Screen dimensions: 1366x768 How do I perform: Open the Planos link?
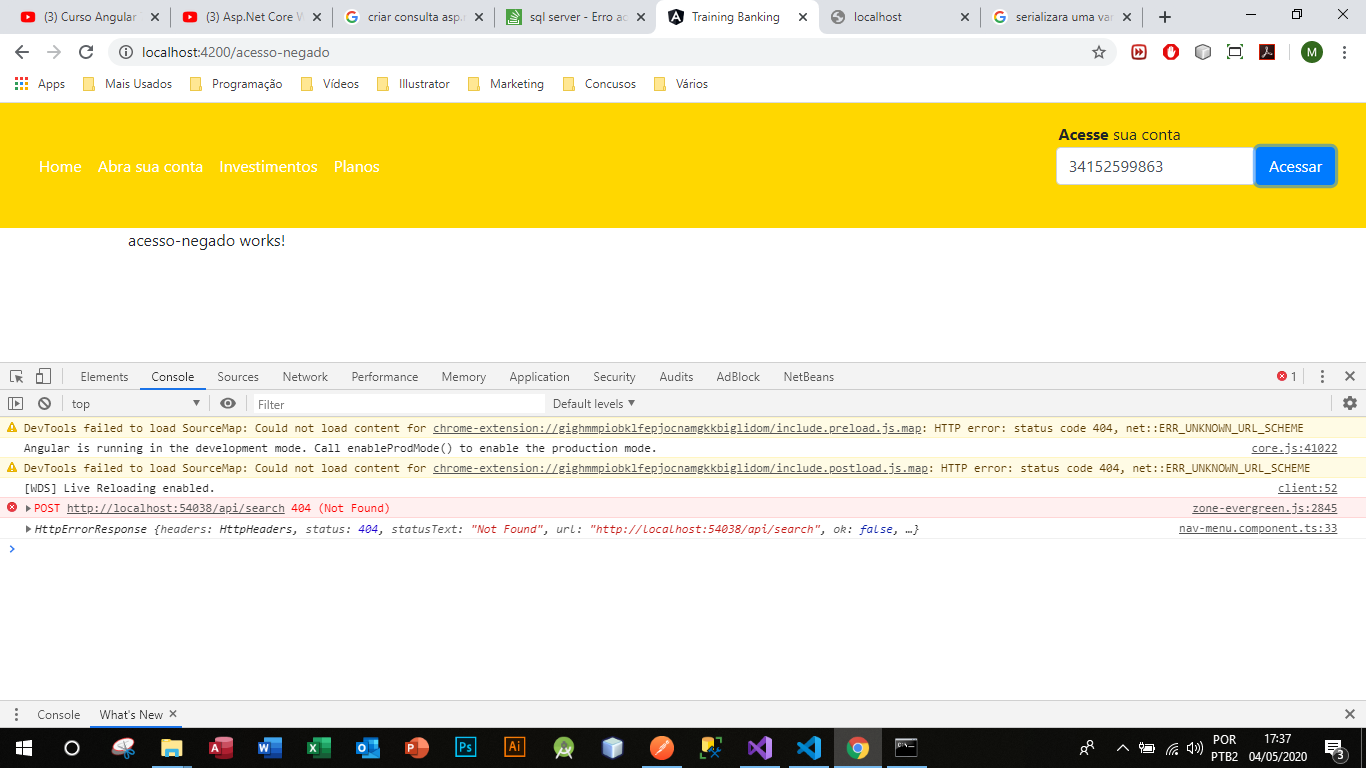[x=357, y=166]
